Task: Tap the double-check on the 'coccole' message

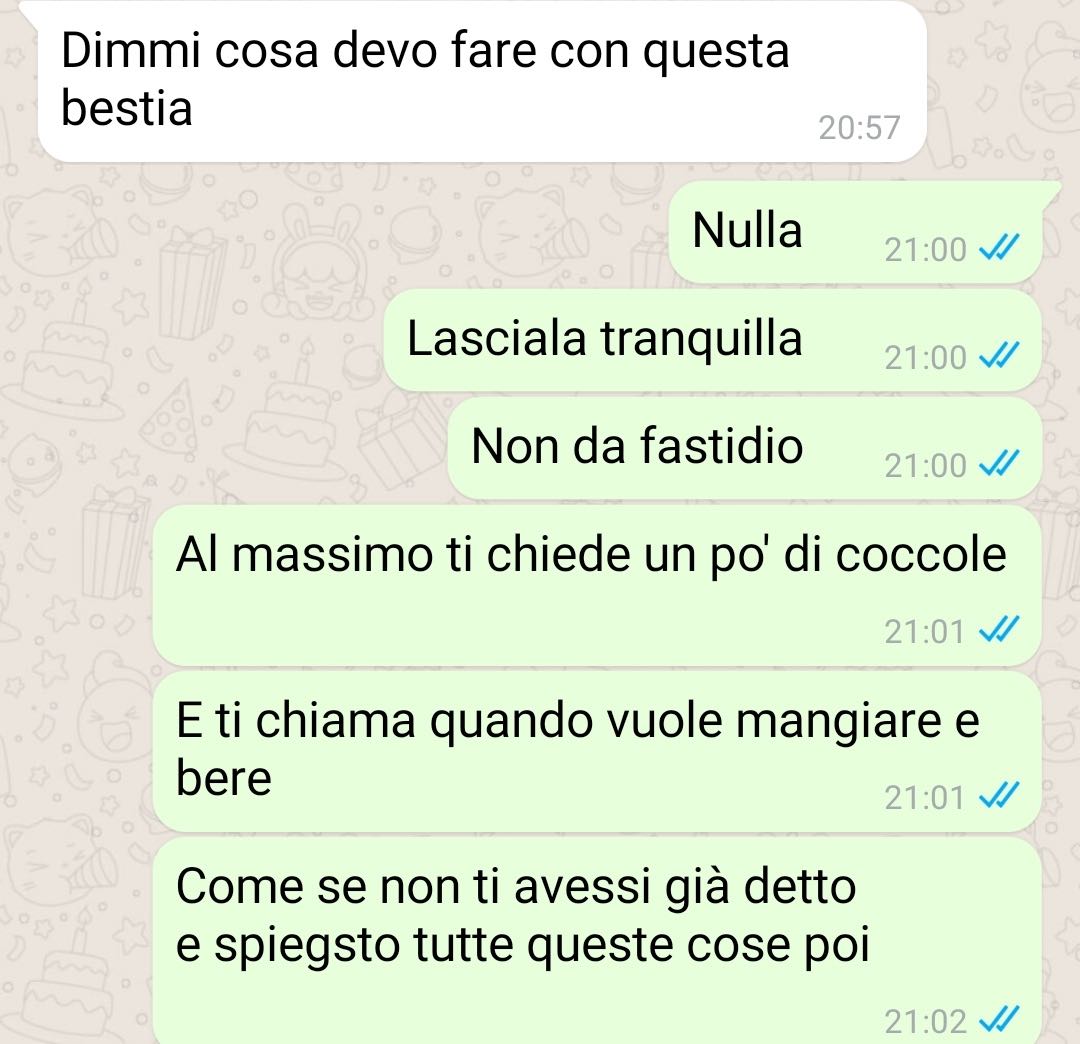Action: 998,630
